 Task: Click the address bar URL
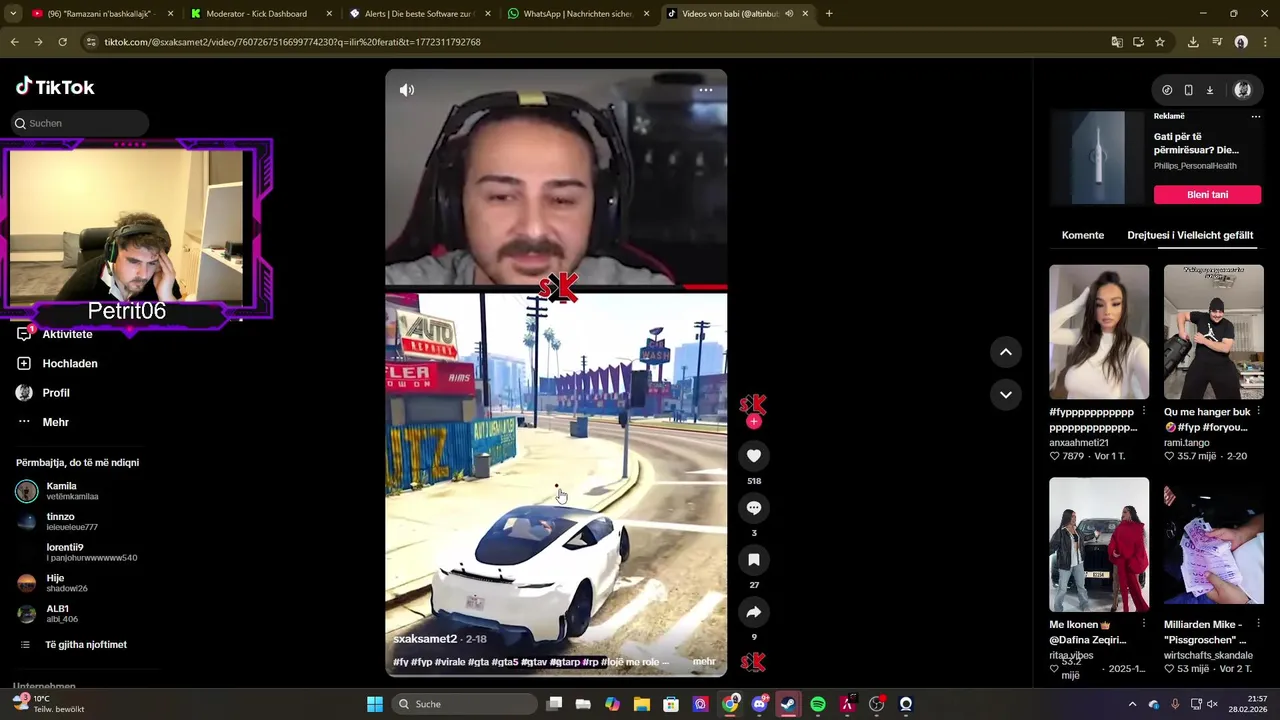pos(292,42)
